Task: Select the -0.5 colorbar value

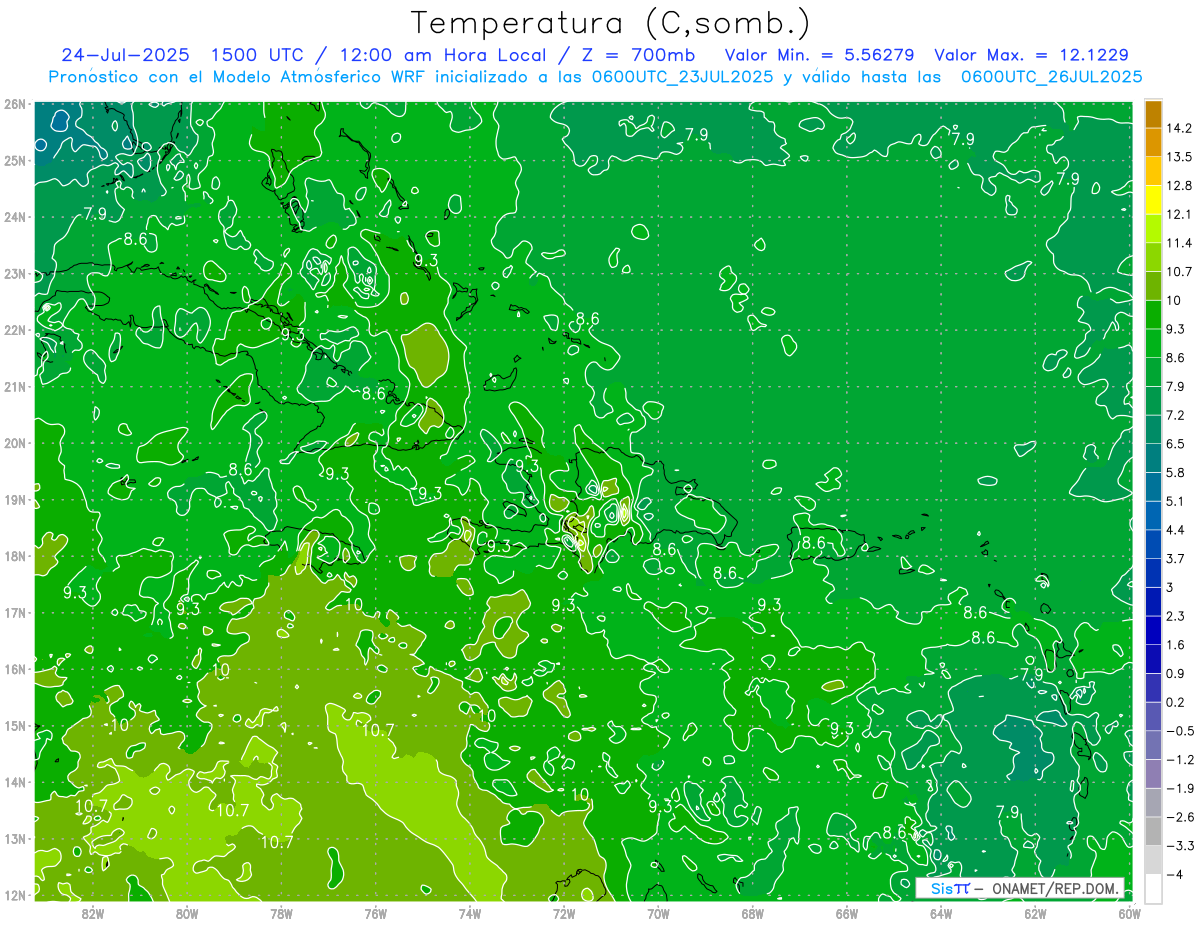Action: 1180,731
